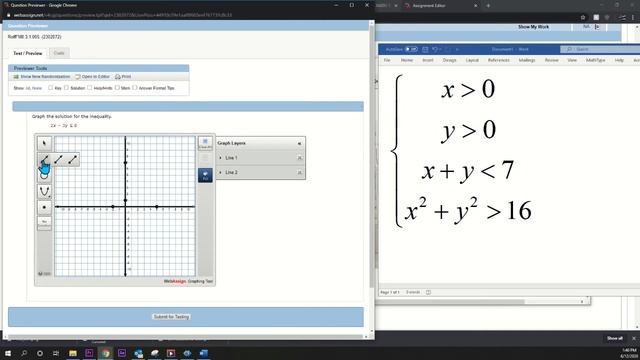Click the Print button in Previewer Tools
The height and width of the screenshot is (360, 640).
123,77
